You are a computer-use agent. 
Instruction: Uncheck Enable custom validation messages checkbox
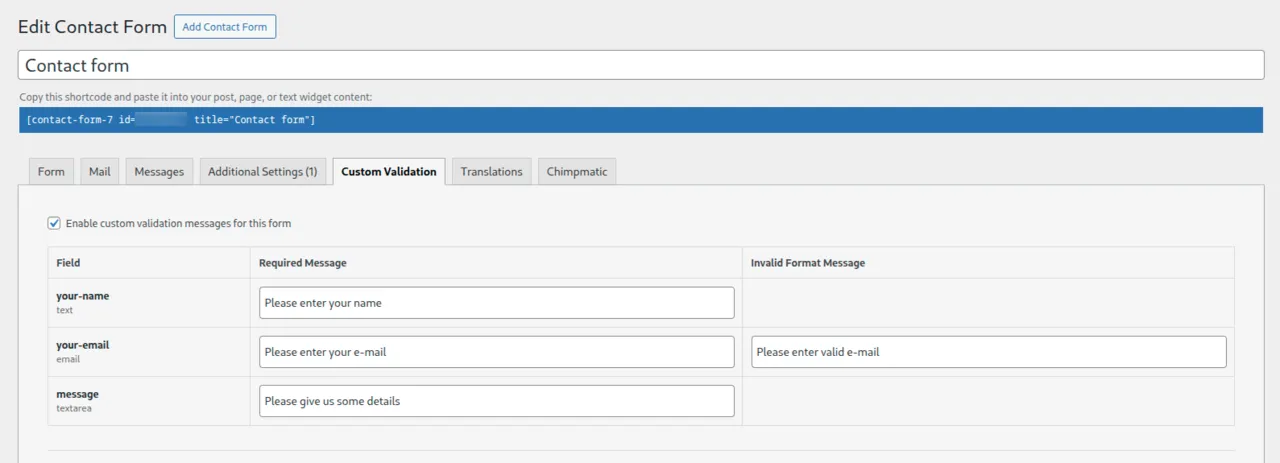point(54,223)
